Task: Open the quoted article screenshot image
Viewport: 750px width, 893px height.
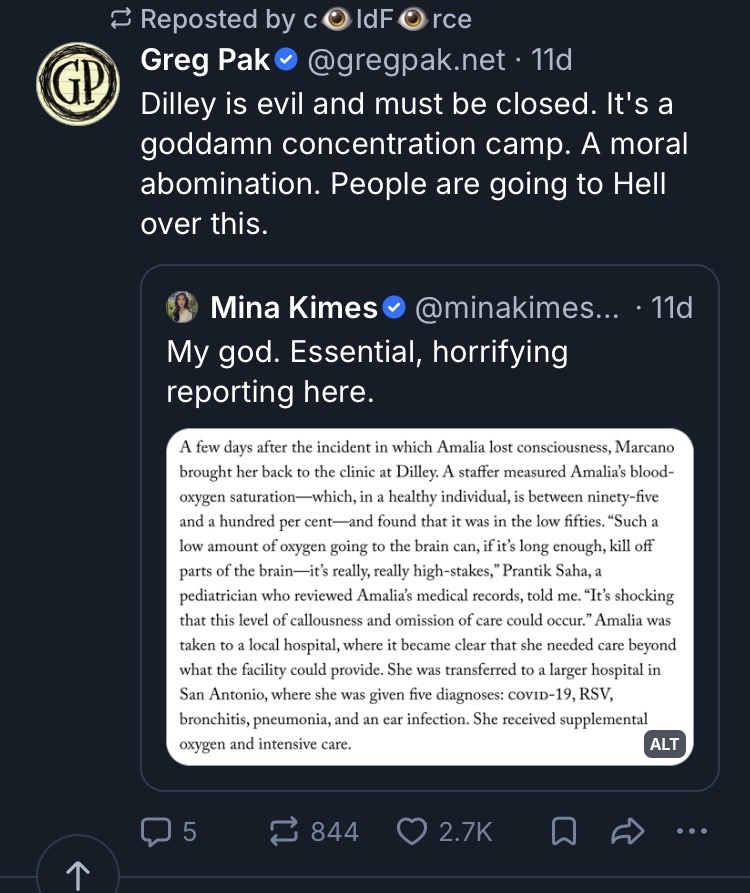Action: point(428,596)
